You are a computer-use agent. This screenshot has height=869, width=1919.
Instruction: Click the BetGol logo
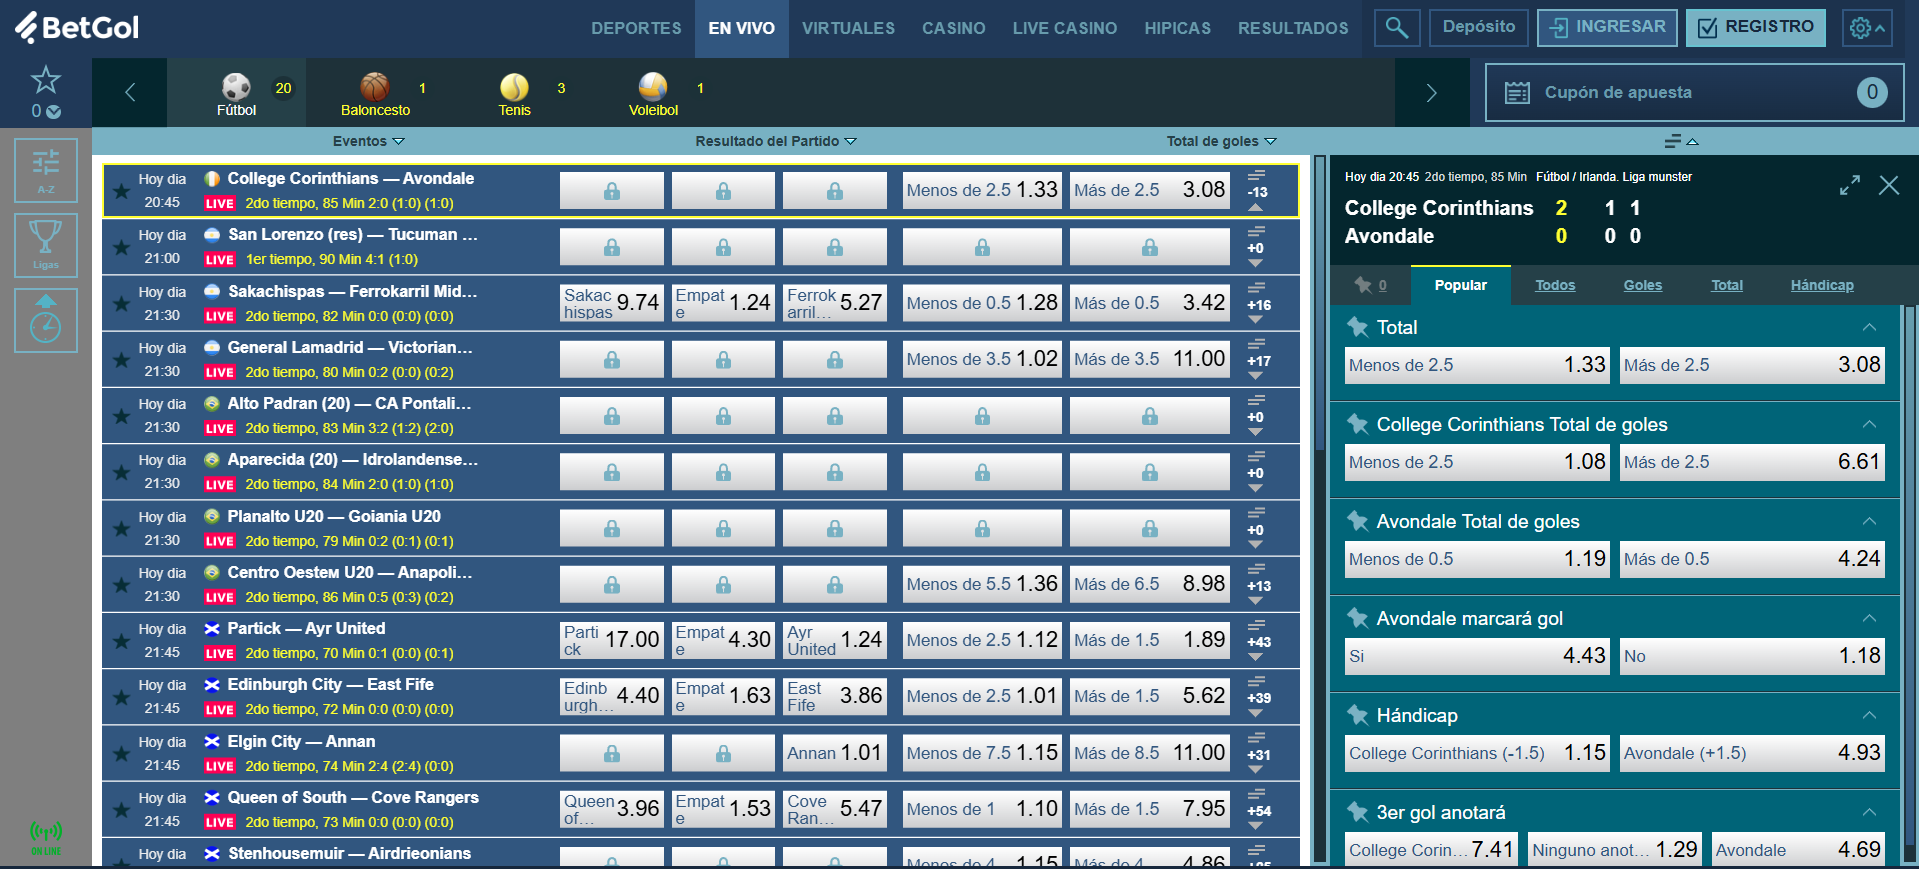click(x=77, y=27)
